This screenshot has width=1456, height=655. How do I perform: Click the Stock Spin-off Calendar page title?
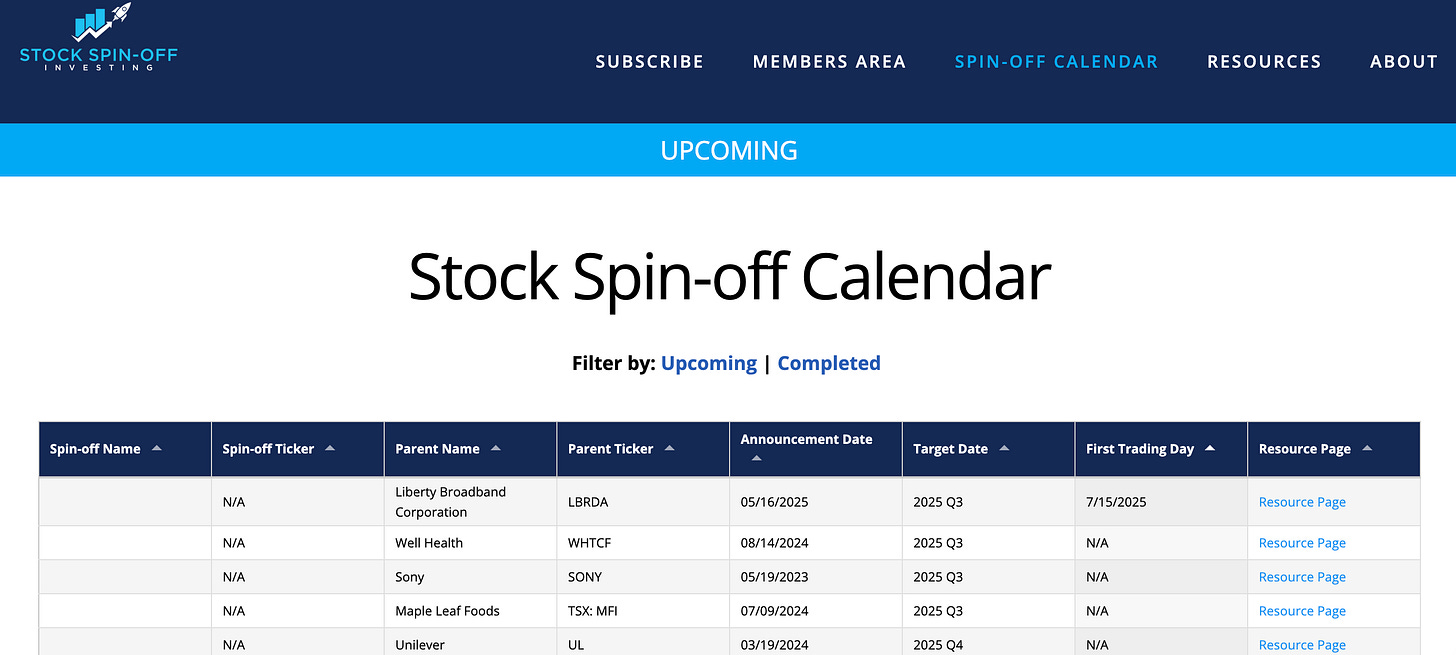pos(730,277)
